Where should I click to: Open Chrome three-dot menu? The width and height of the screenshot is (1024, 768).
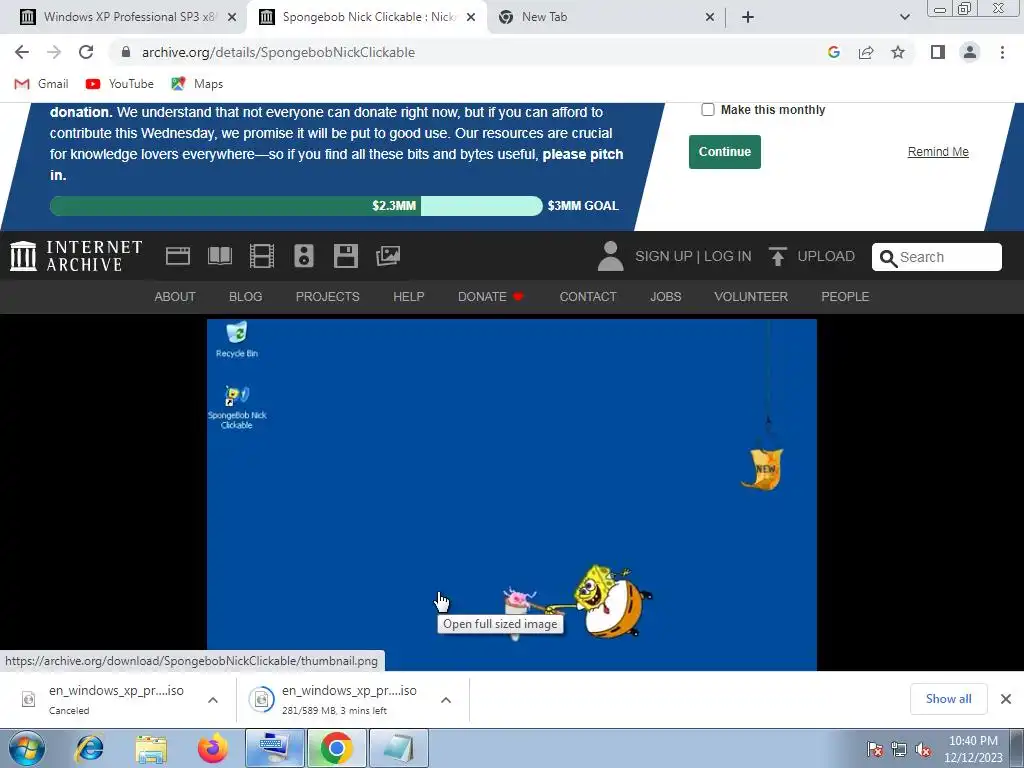click(1002, 52)
